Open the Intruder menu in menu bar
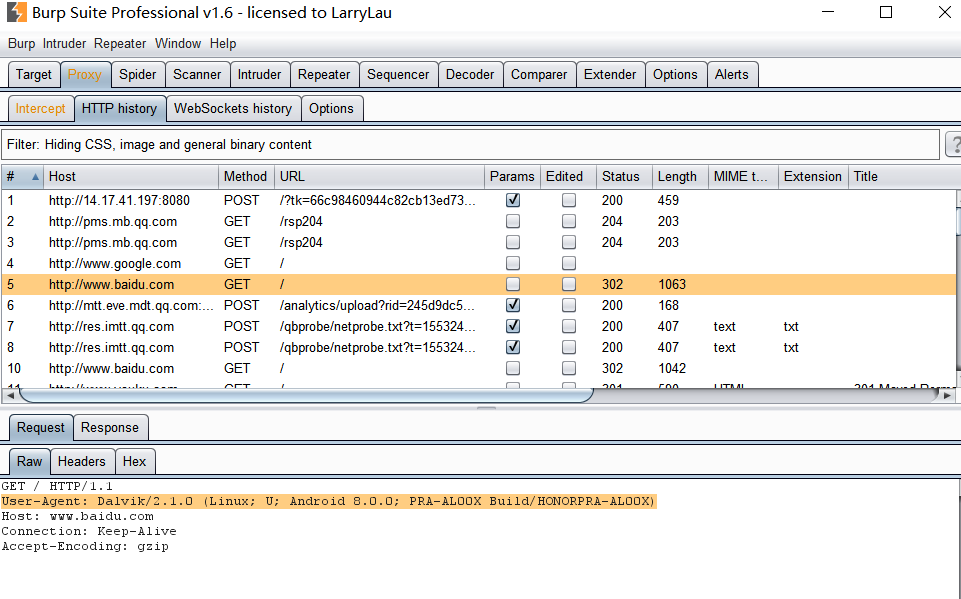The width and height of the screenshot is (961, 599). 64,44
